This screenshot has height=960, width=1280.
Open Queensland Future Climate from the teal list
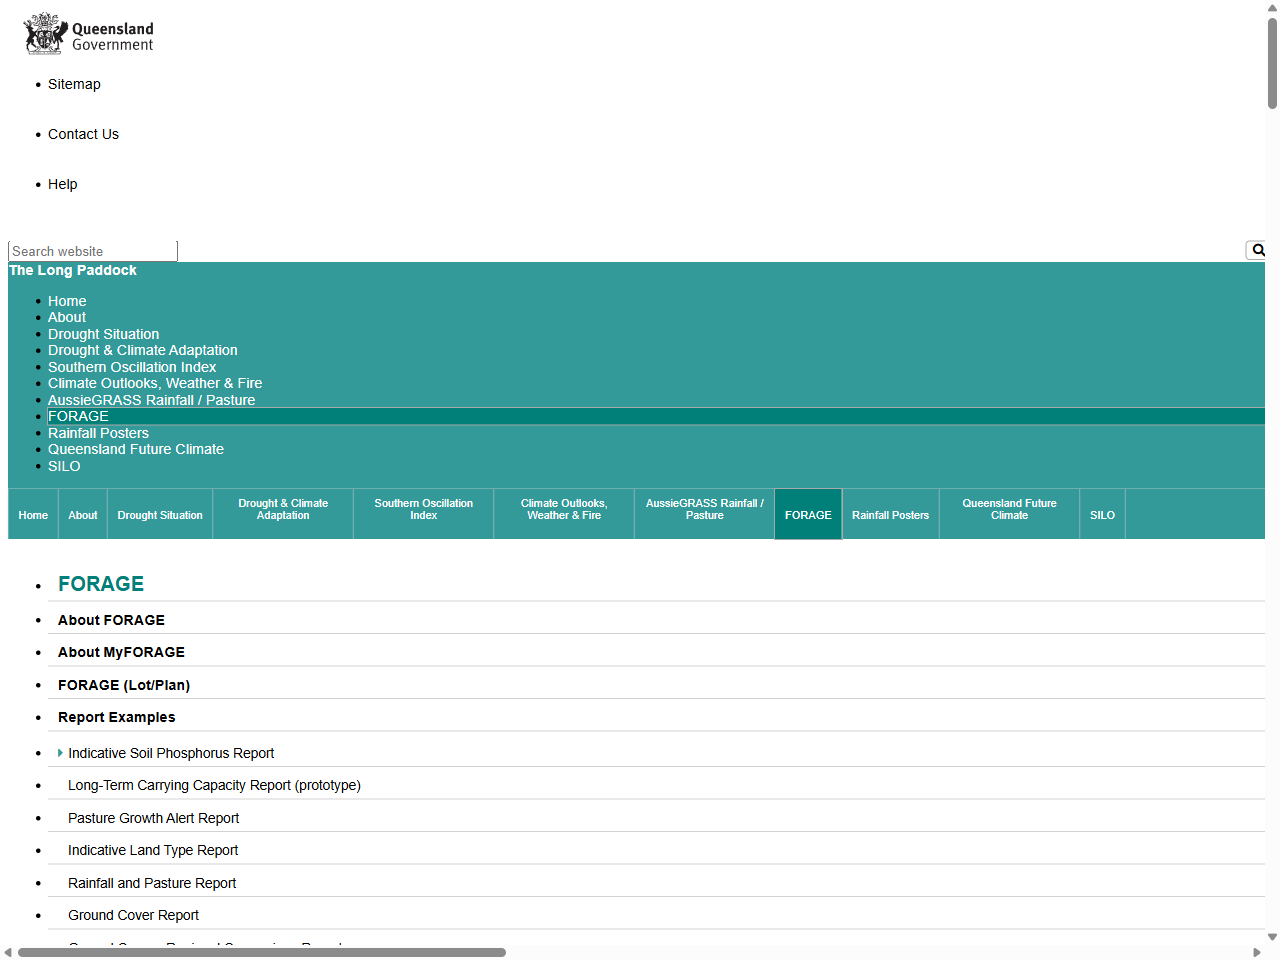coord(135,449)
